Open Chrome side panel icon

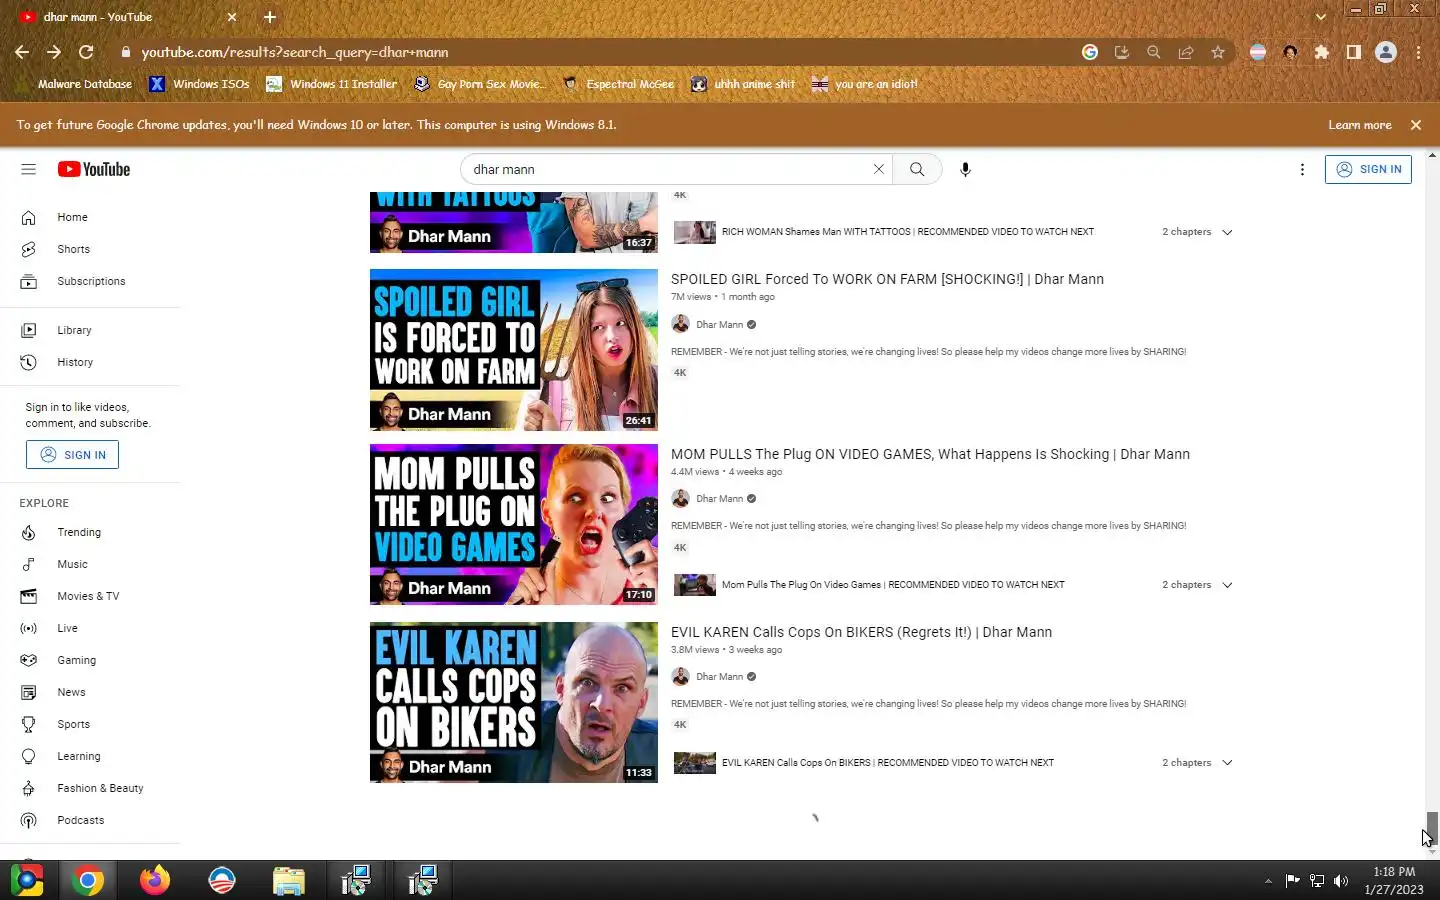click(1353, 52)
